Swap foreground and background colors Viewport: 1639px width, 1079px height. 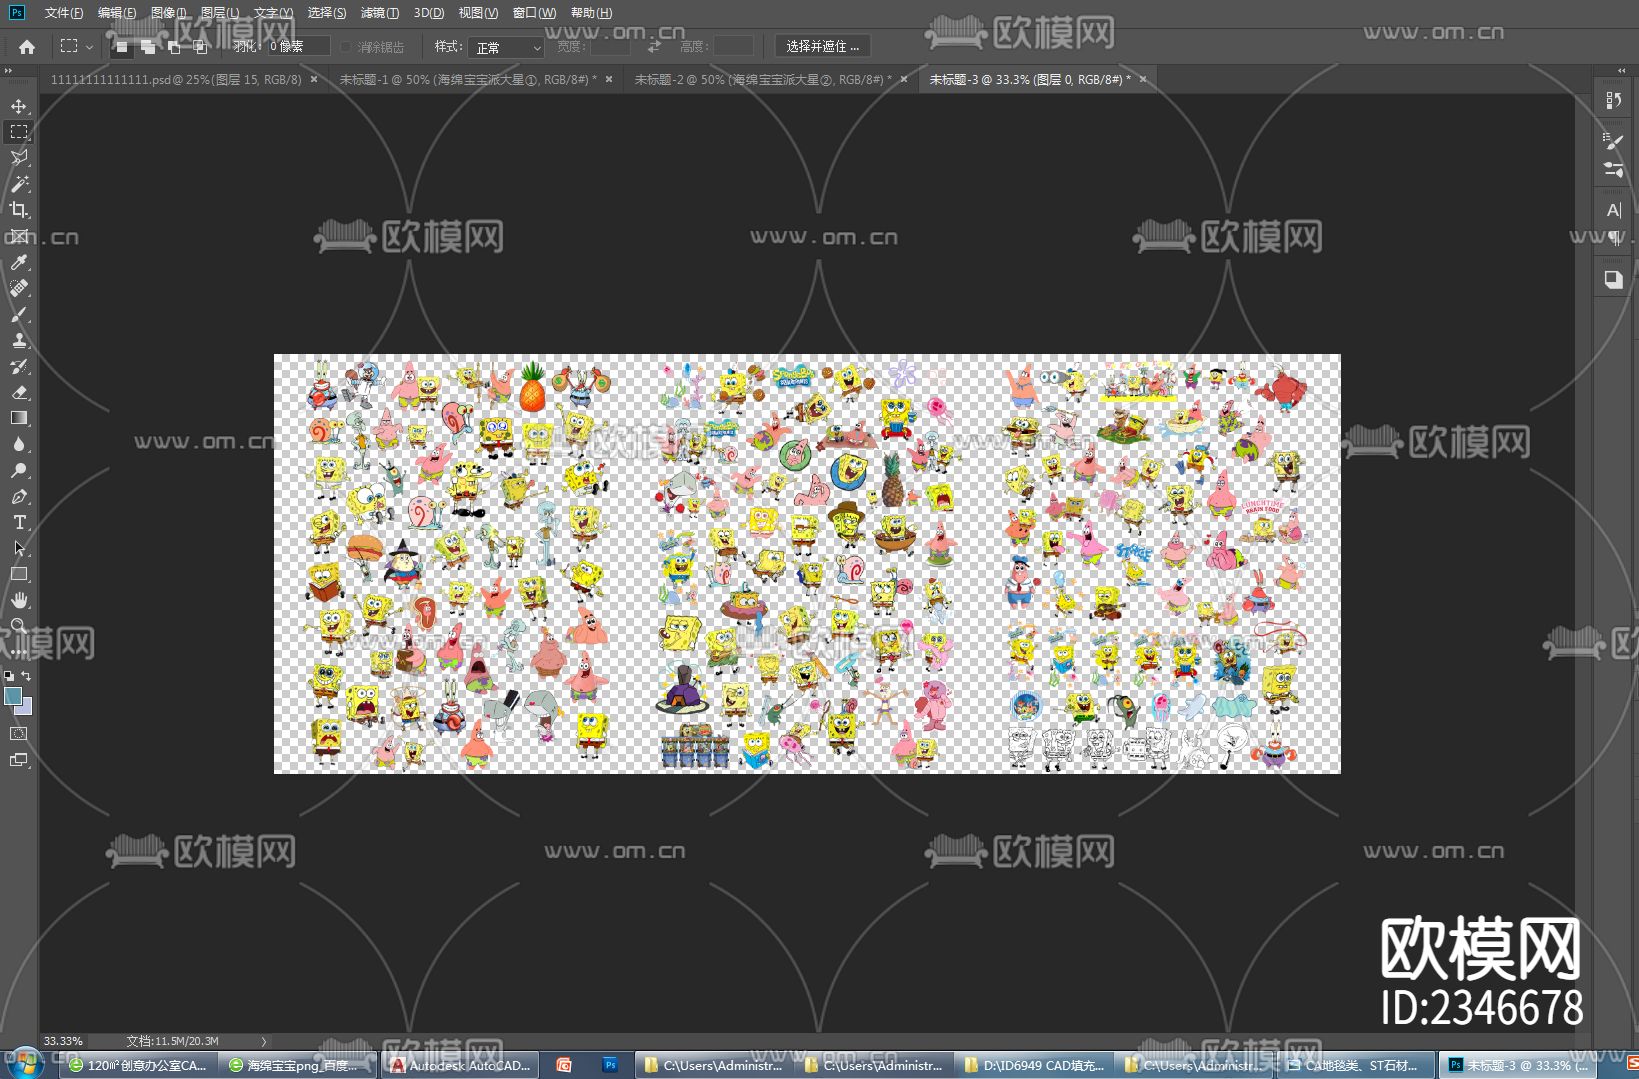[x=27, y=677]
